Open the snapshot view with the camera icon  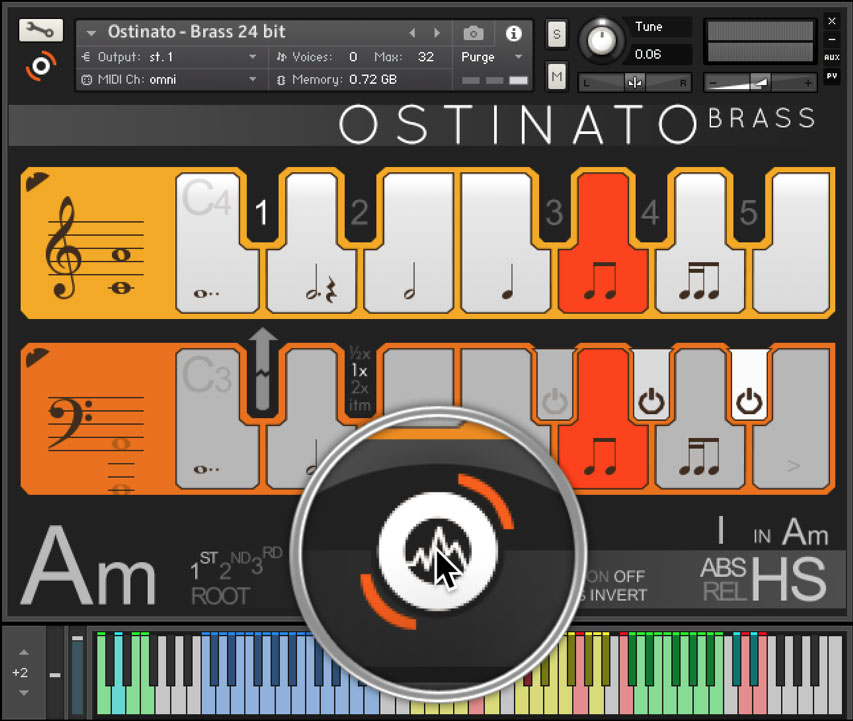[x=473, y=33]
